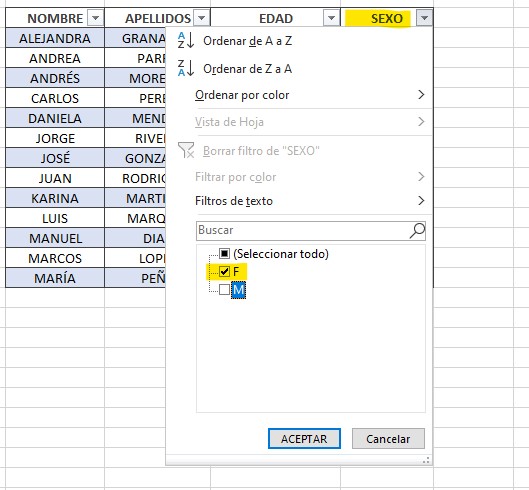Click the sort A to Z icon
Viewport: 529px width, 490px height.
[186, 40]
